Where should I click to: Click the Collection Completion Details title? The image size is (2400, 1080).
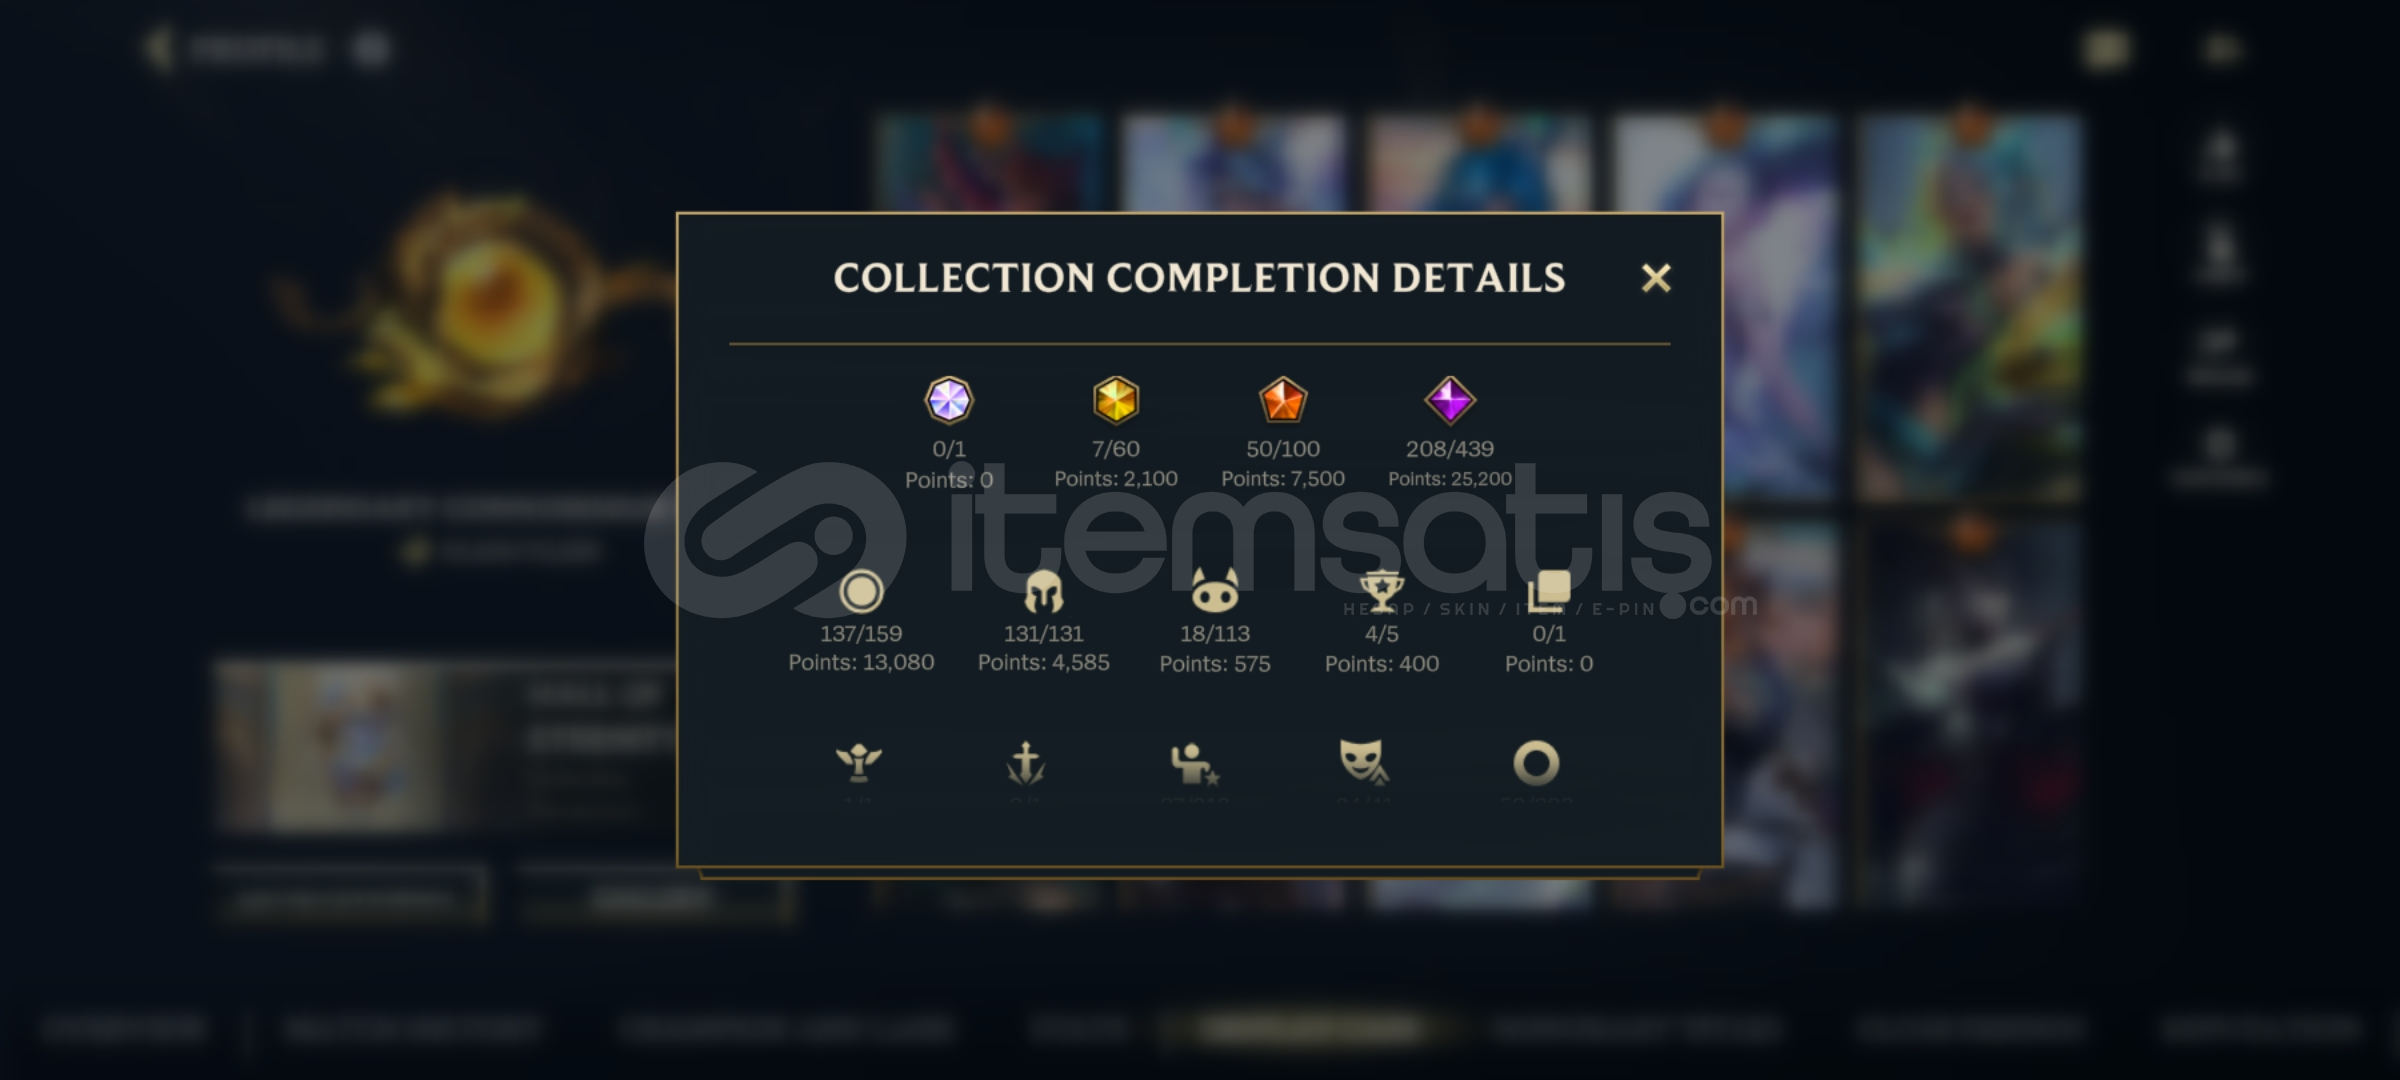point(1199,278)
